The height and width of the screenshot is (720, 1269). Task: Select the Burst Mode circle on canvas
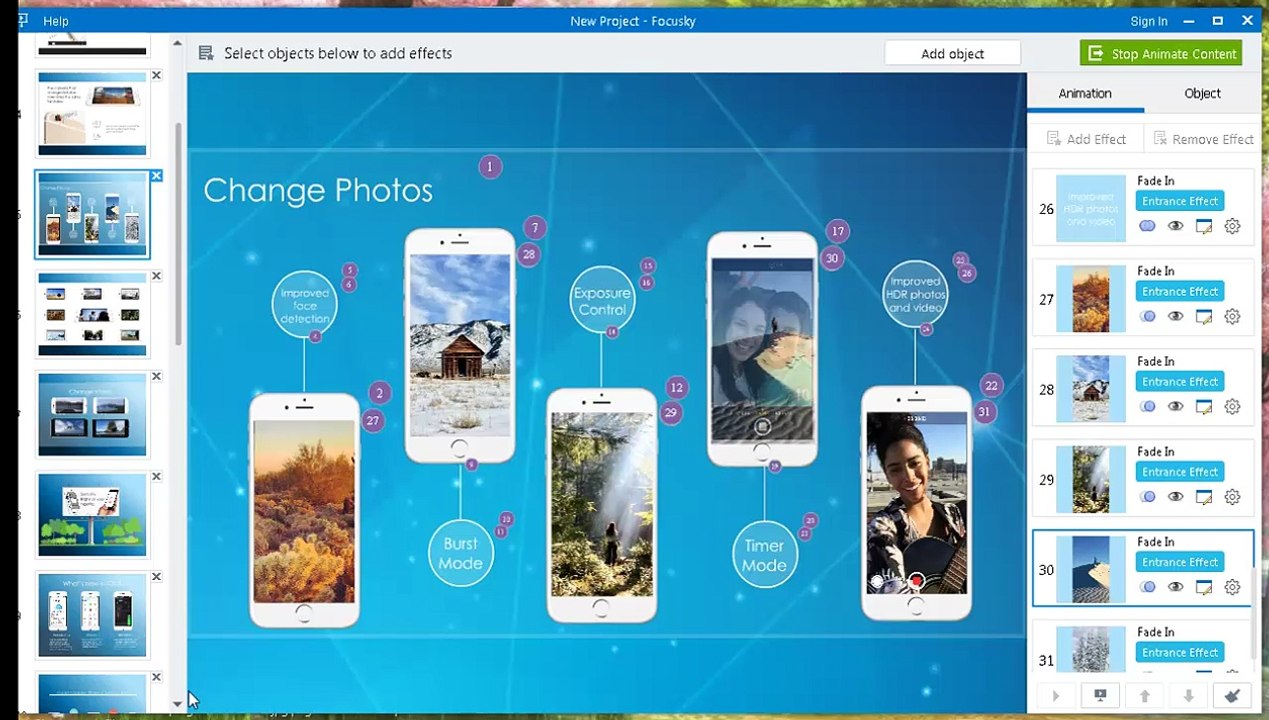461,553
